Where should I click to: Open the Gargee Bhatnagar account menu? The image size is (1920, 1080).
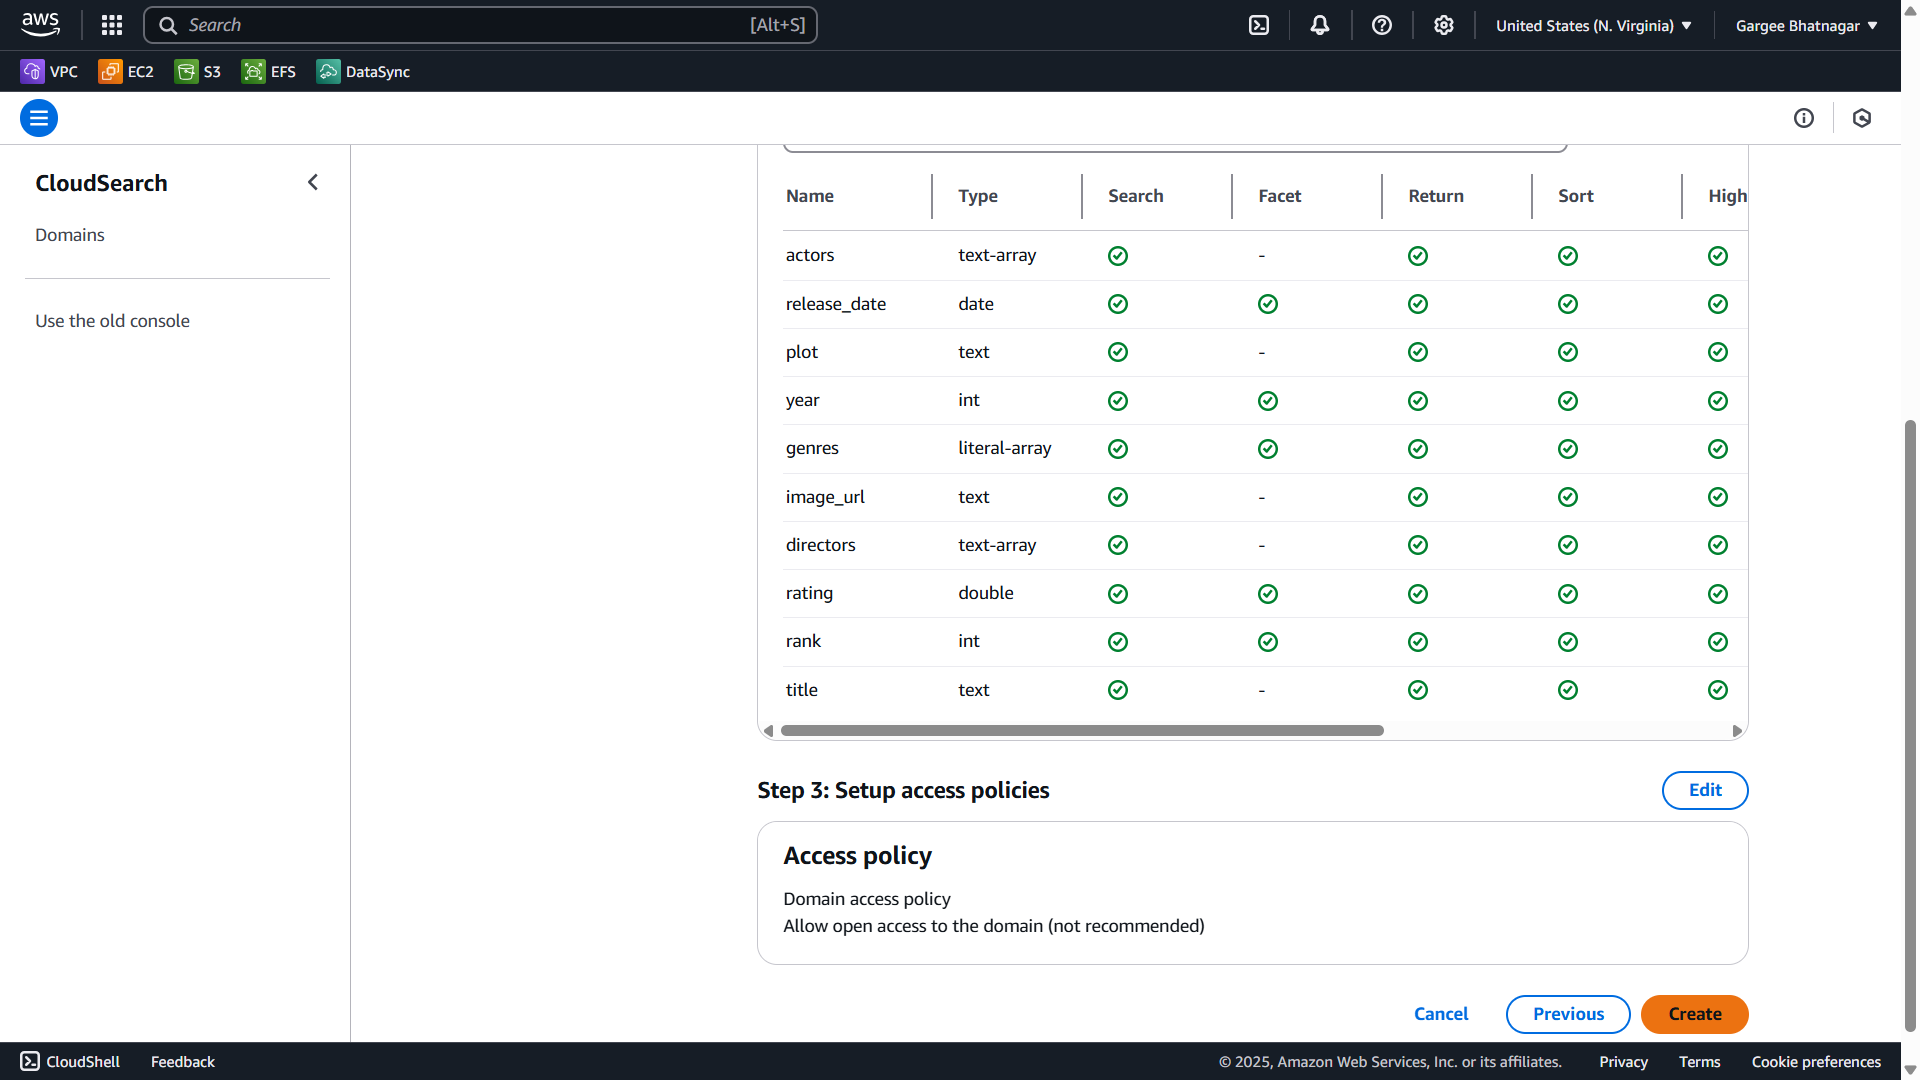tap(1806, 25)
